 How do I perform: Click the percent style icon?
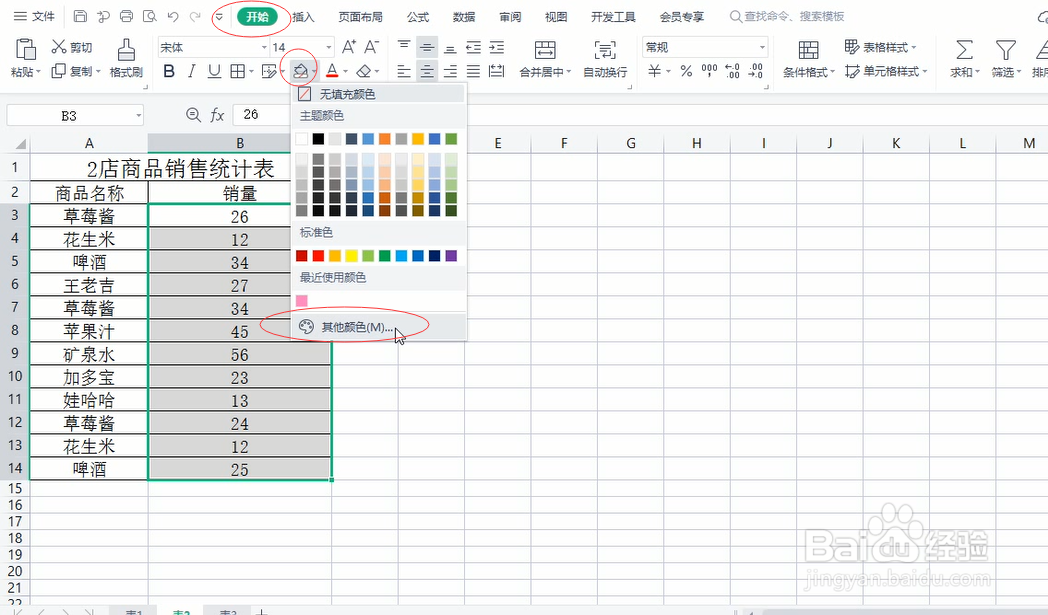[686, 71]
